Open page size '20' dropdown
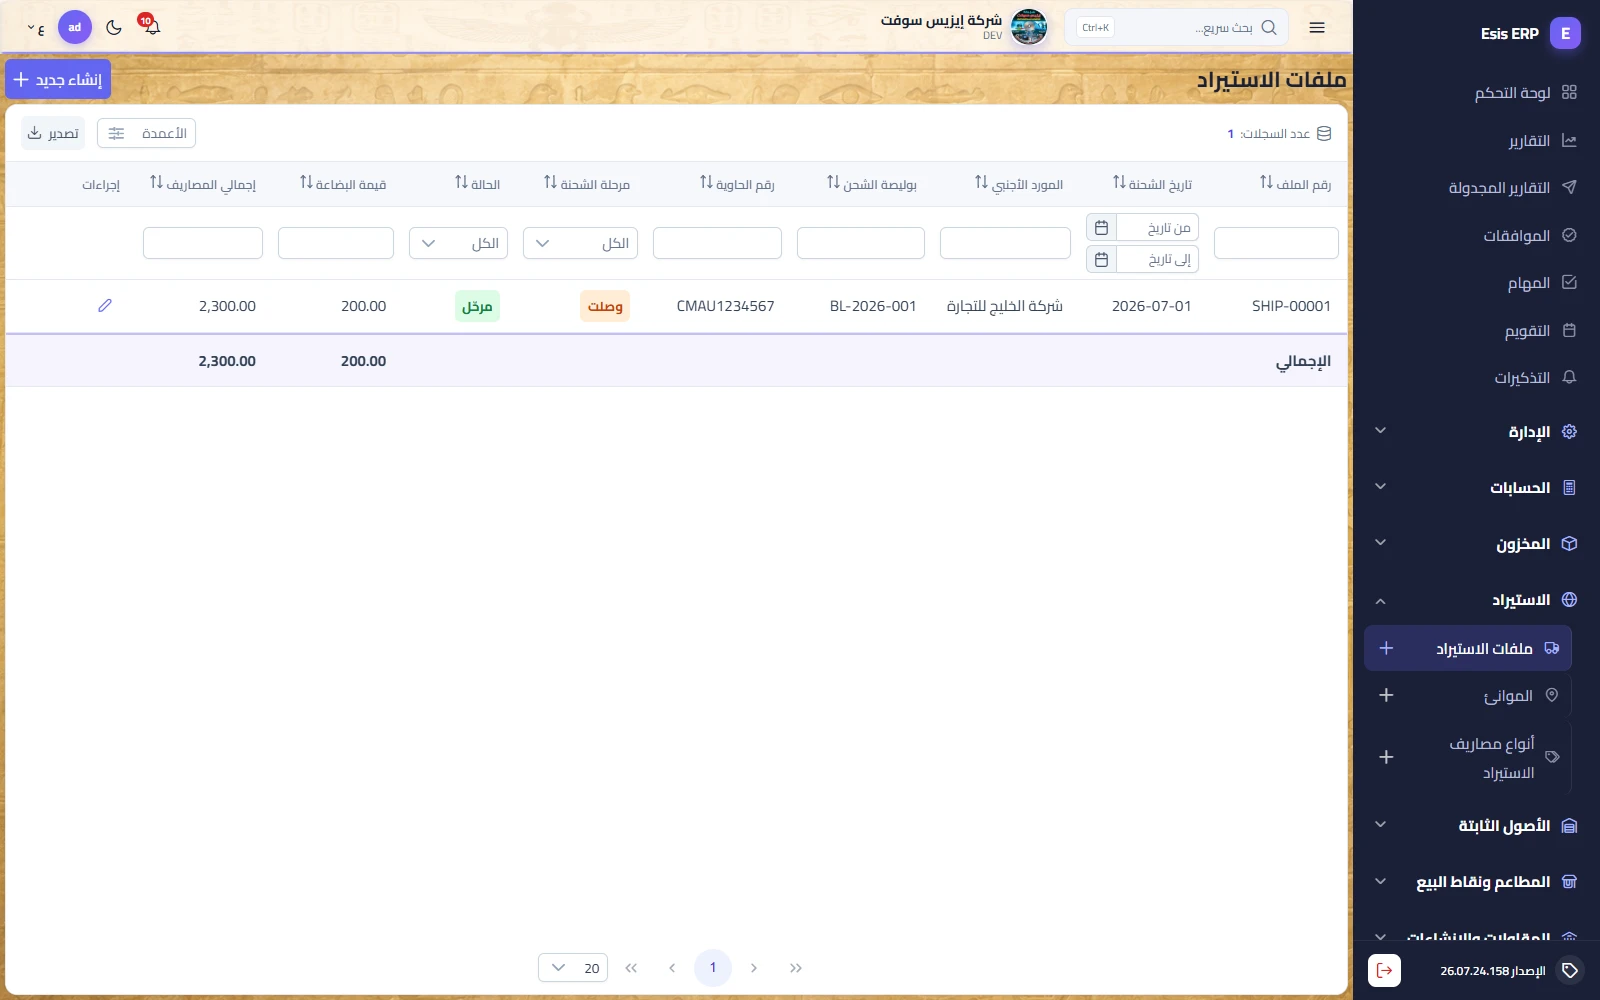This screenshot has width=1600, height=1000. click(573, 968)
